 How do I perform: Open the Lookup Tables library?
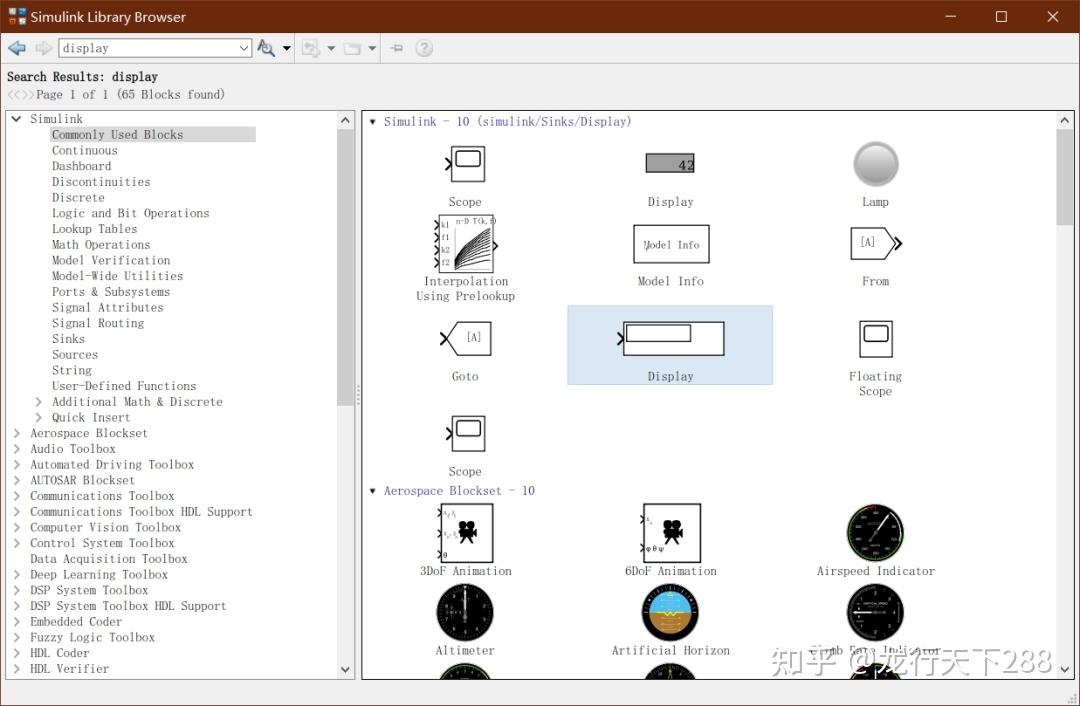pos(94,229)
